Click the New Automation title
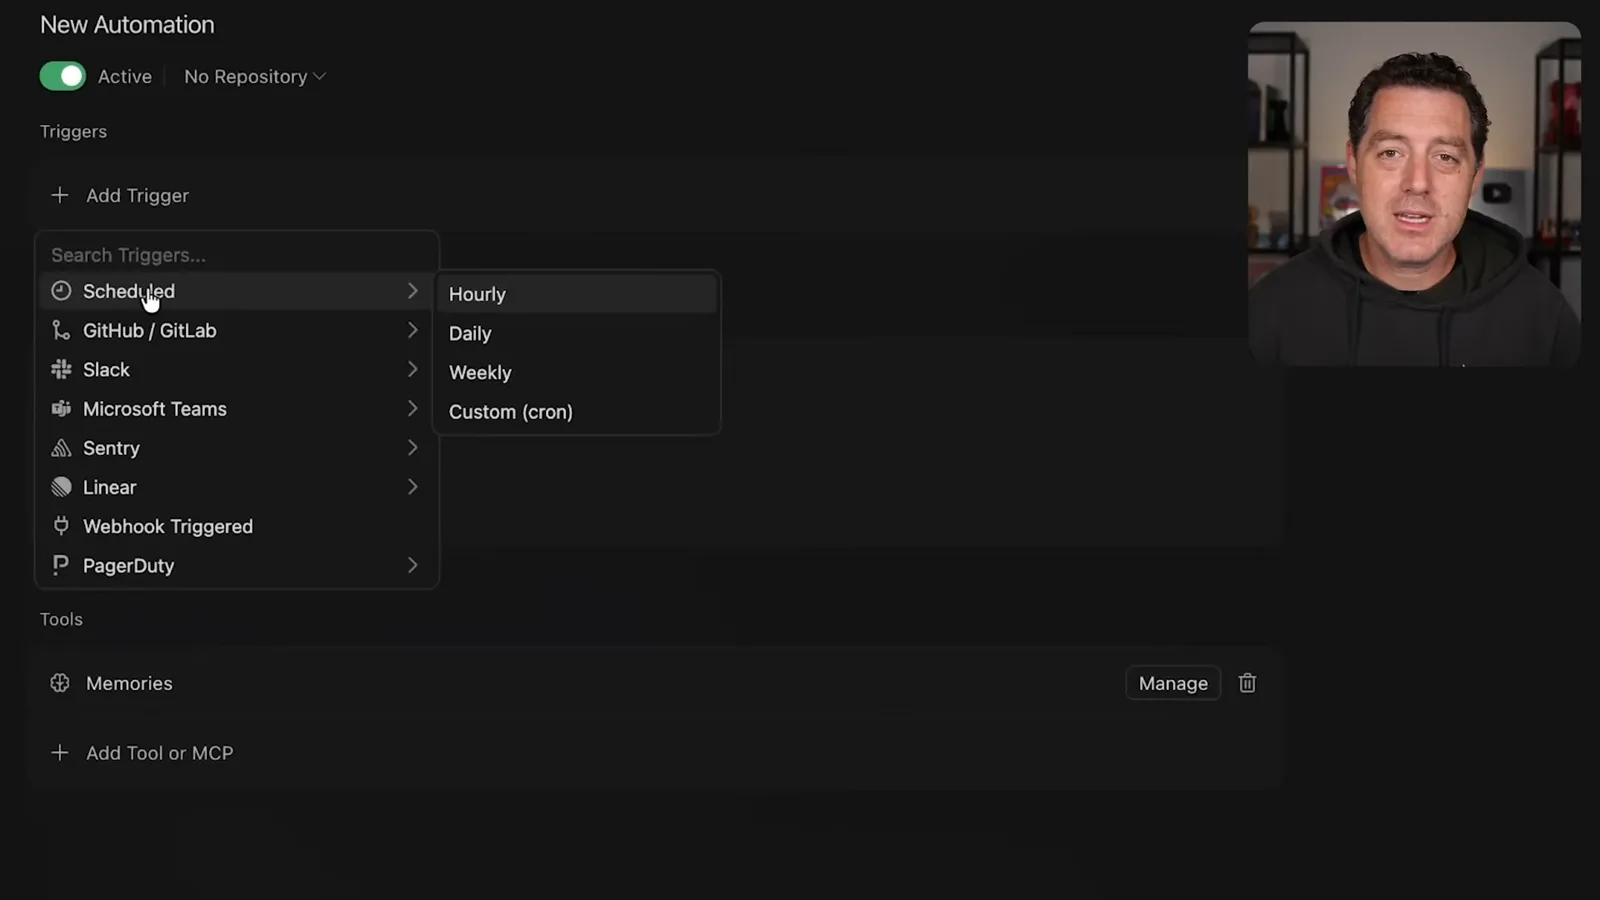Screen dimensions: 1600x900 coord(127,25)
